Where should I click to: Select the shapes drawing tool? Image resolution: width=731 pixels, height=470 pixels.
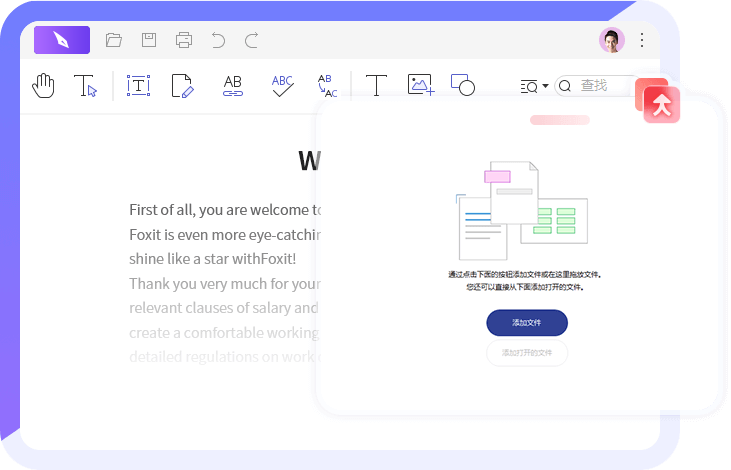[462, 86]
